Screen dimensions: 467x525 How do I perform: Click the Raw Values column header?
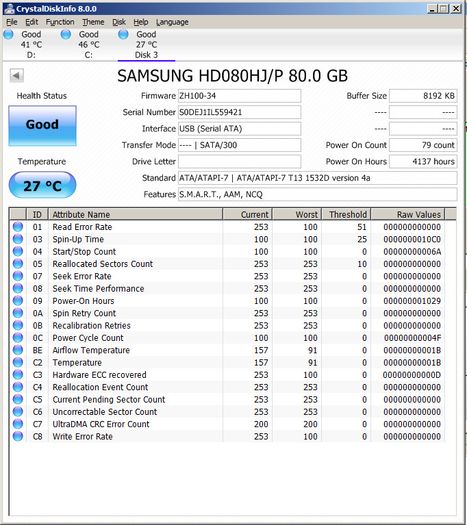[x=408, y=214]
